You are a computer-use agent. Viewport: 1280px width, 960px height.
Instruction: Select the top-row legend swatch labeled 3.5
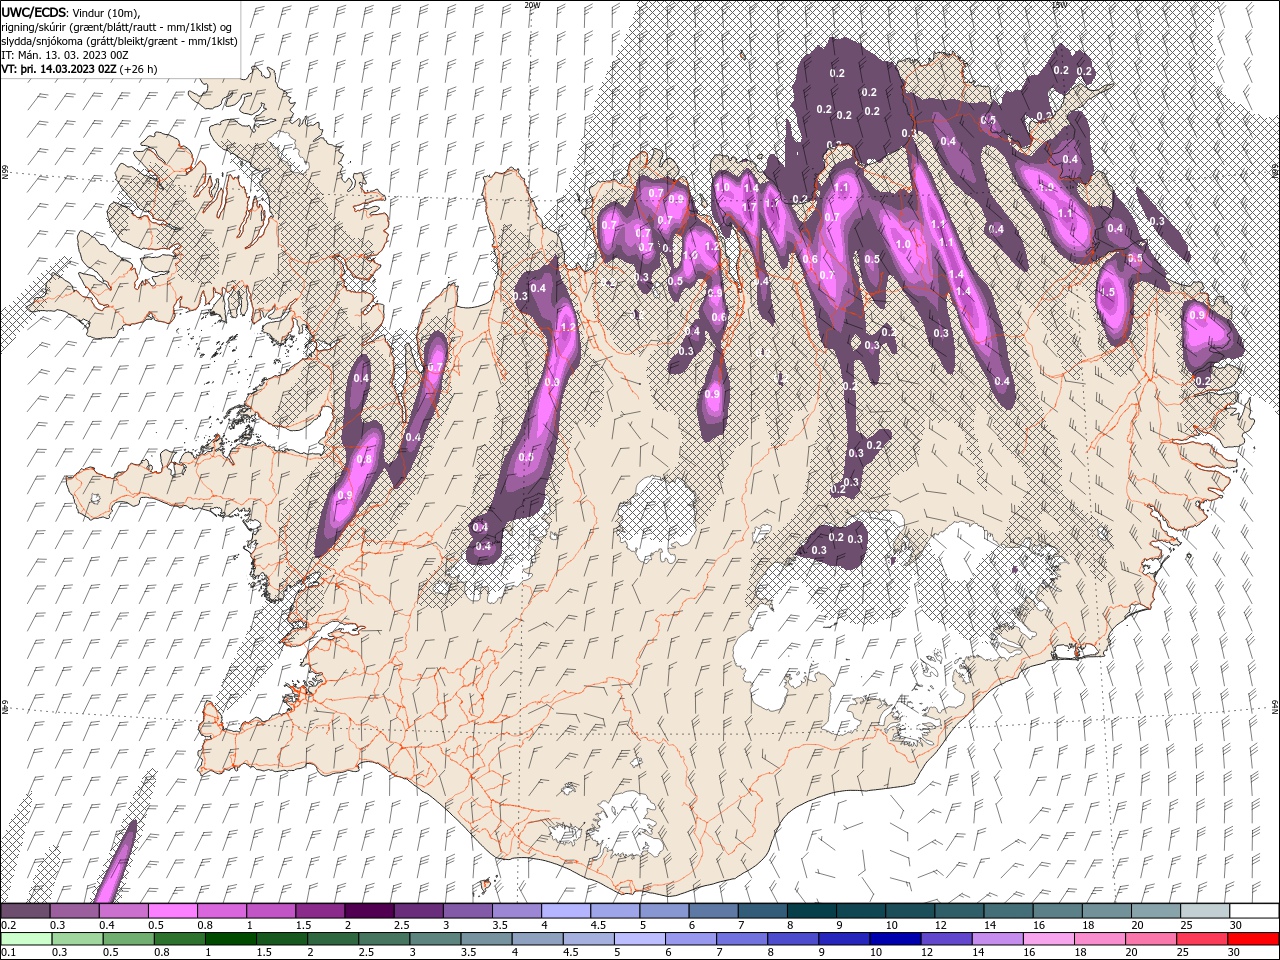tap(516, 911)
